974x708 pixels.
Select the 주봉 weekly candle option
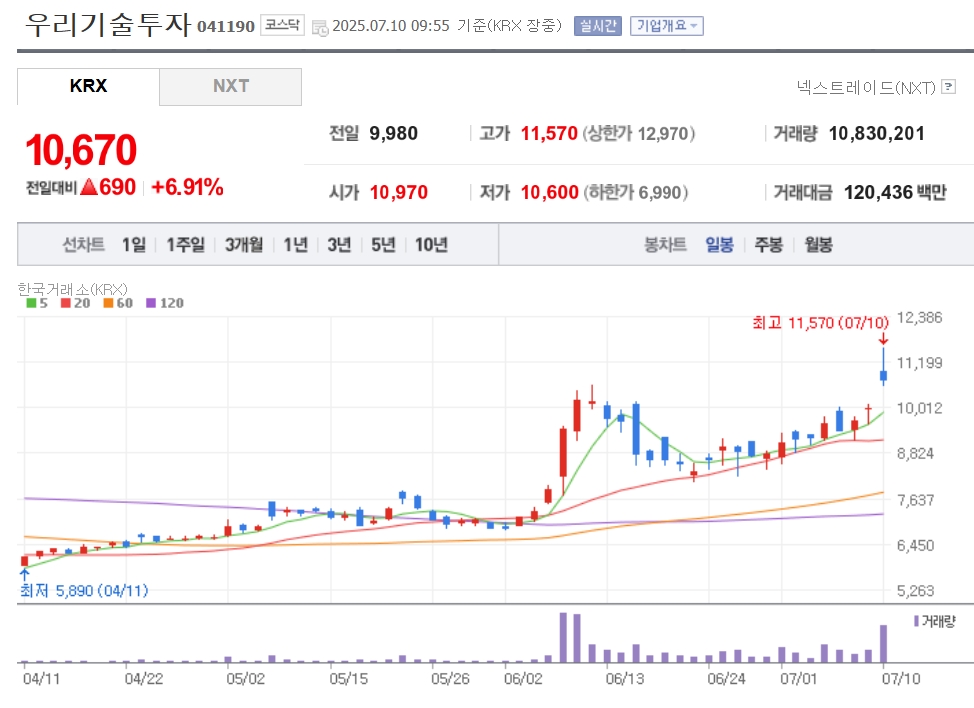[768, 245]
